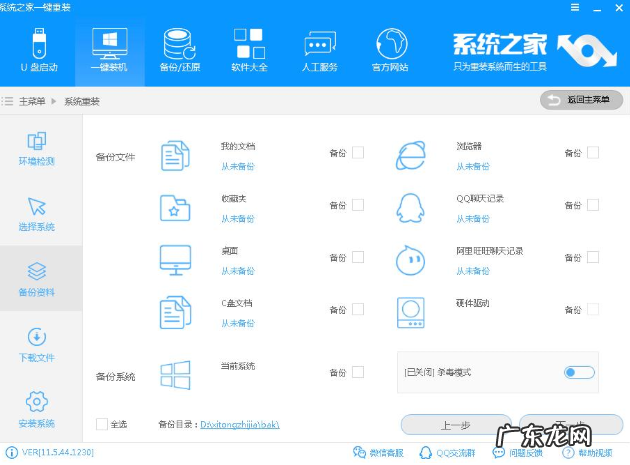
Task: Click the QQ penguin icon
Action: (411, 208)
